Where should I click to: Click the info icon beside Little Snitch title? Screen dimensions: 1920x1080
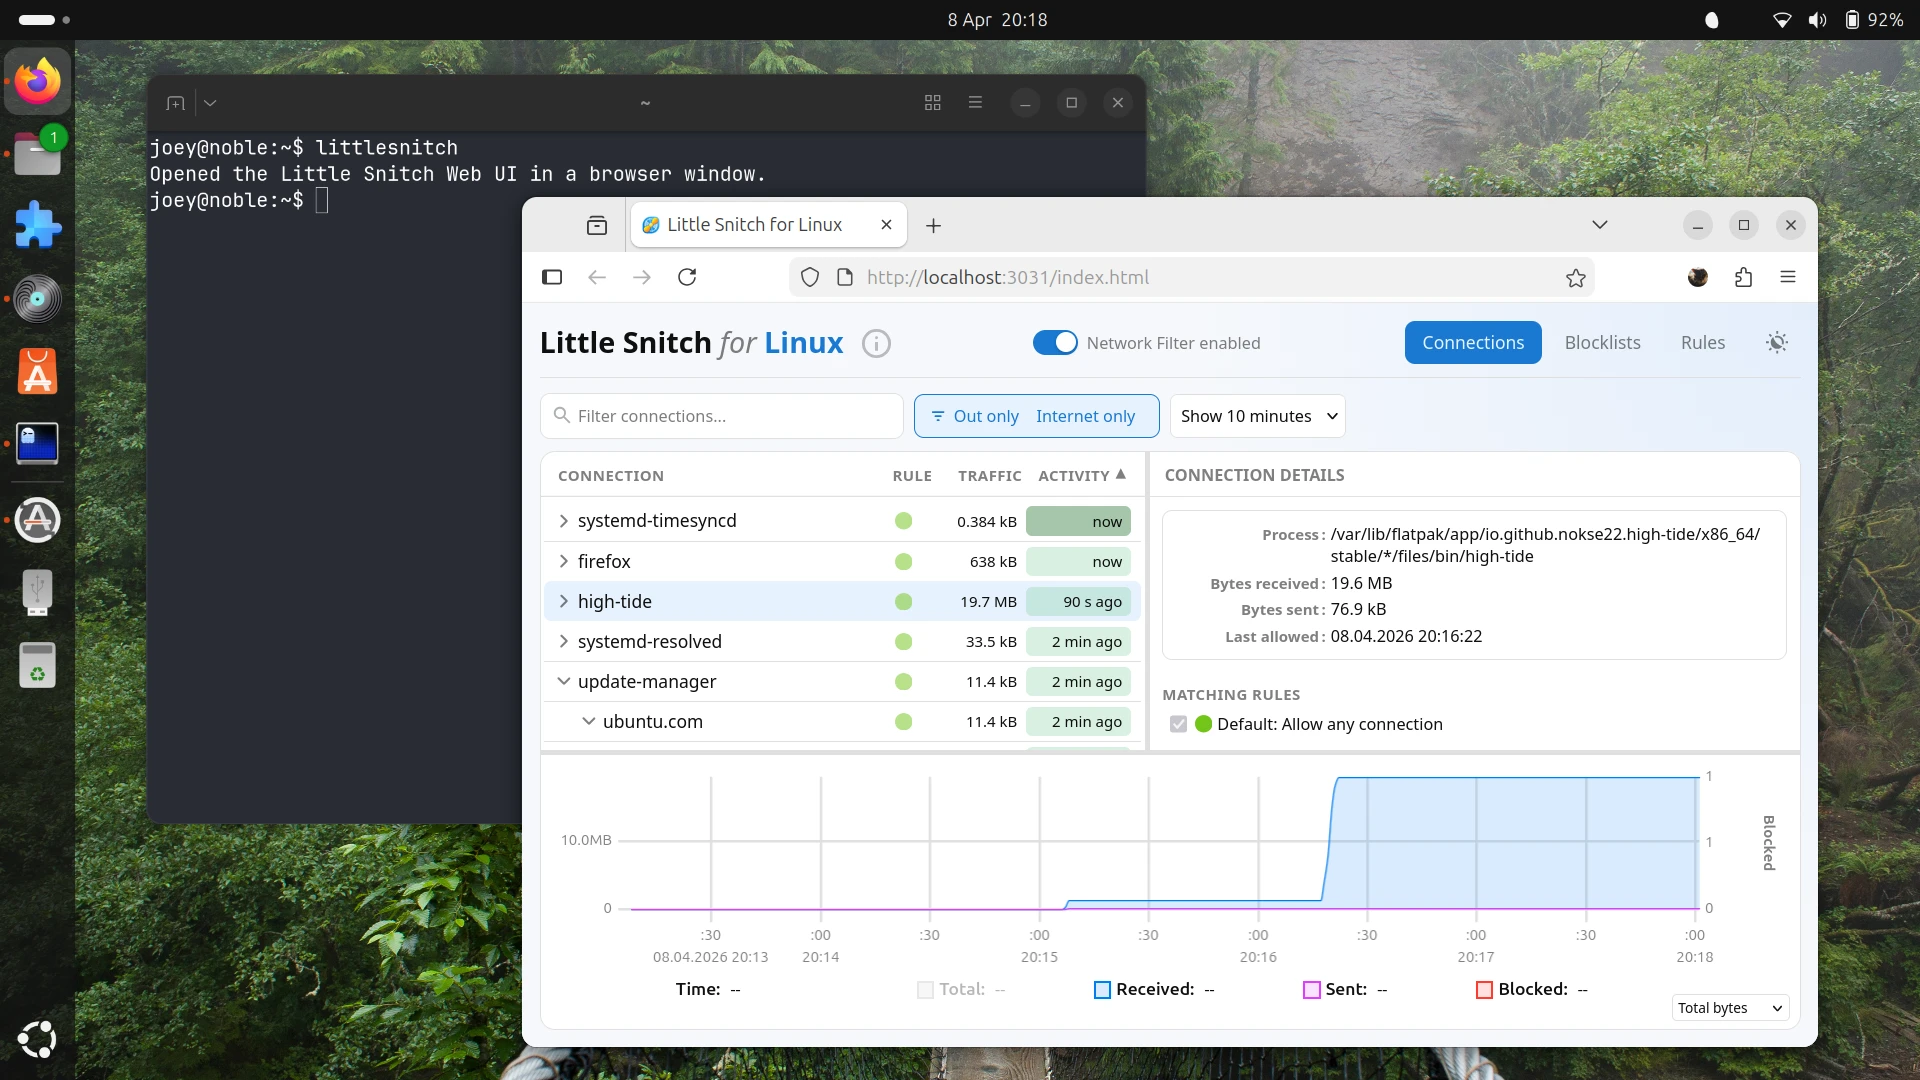(x=876, y=343)
